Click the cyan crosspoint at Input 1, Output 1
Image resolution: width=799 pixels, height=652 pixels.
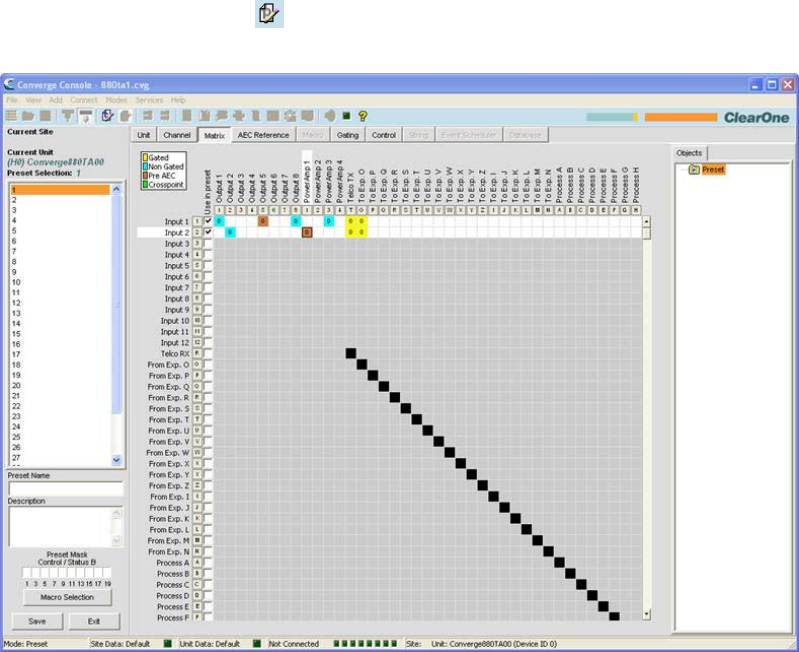point(219,222)
